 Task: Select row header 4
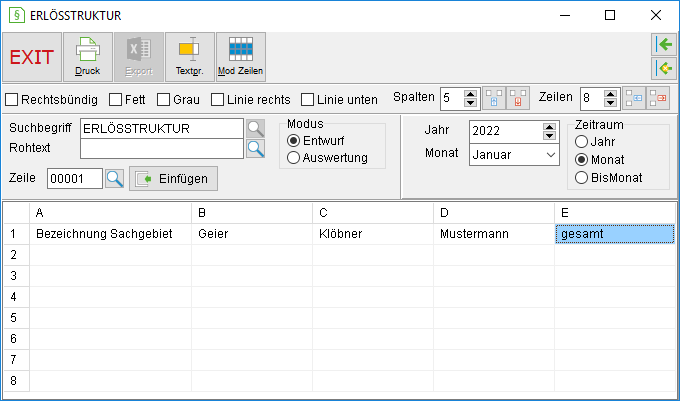point(16,297)
